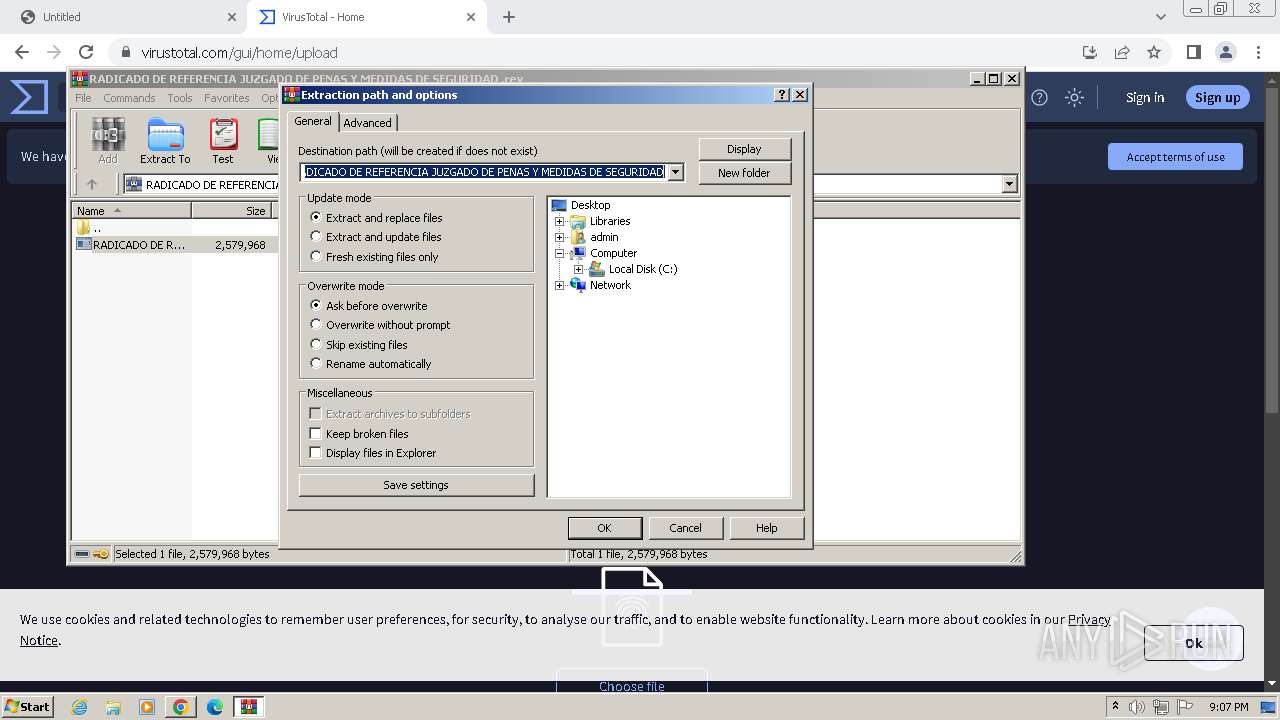Image resolution: width=1280 pixels, height=720 pixels.
Task: Expand the Network tree node
Action: (x=560, y=285)
